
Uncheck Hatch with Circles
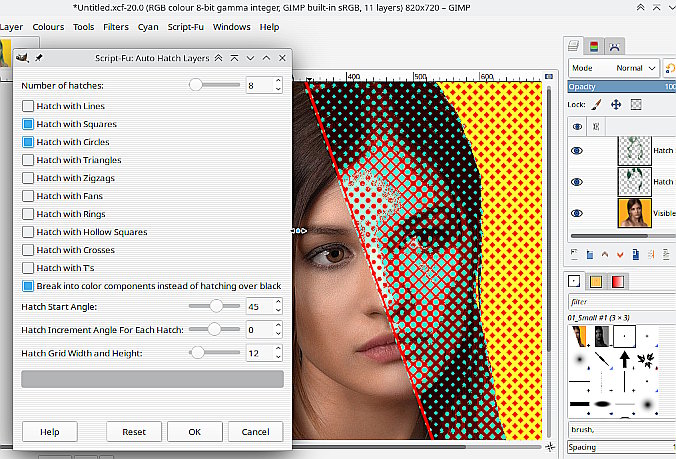pos(28,142)
